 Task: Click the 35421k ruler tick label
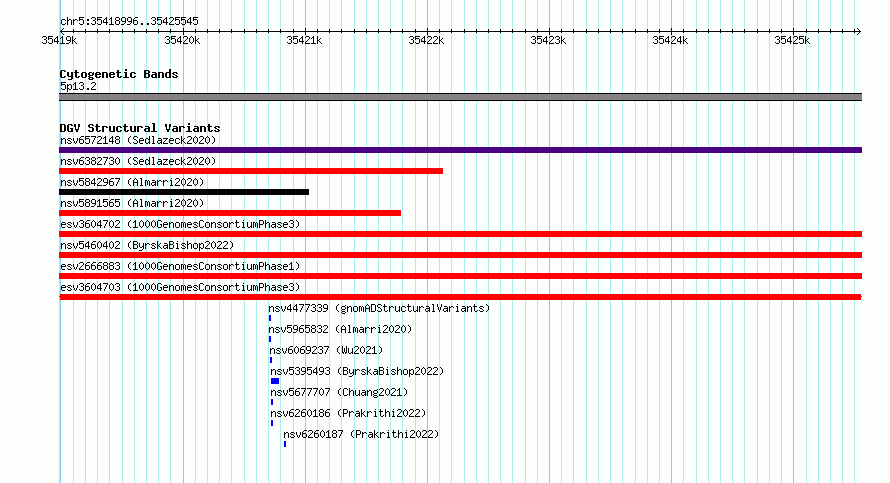[x=304, y=40]
